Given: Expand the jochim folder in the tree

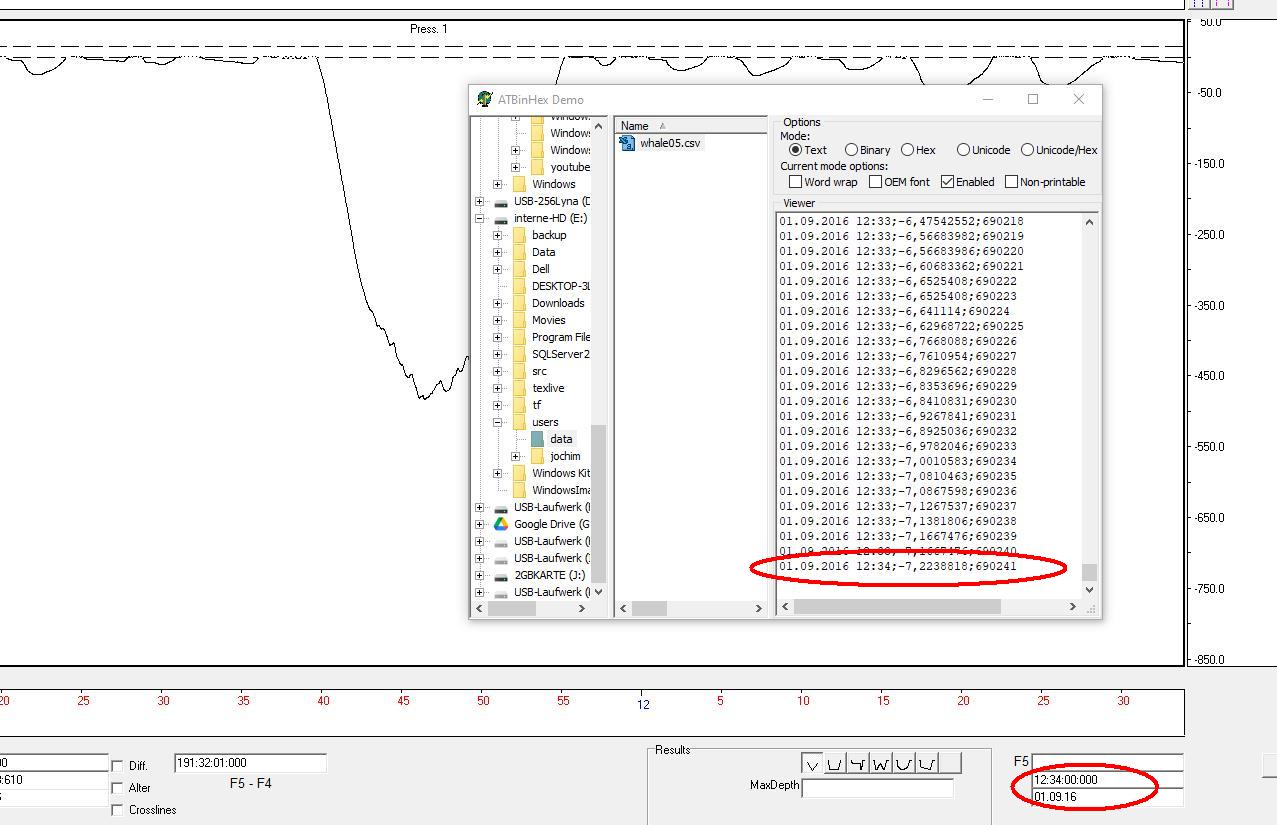Looking at the screenshot, I should [516, 456].
